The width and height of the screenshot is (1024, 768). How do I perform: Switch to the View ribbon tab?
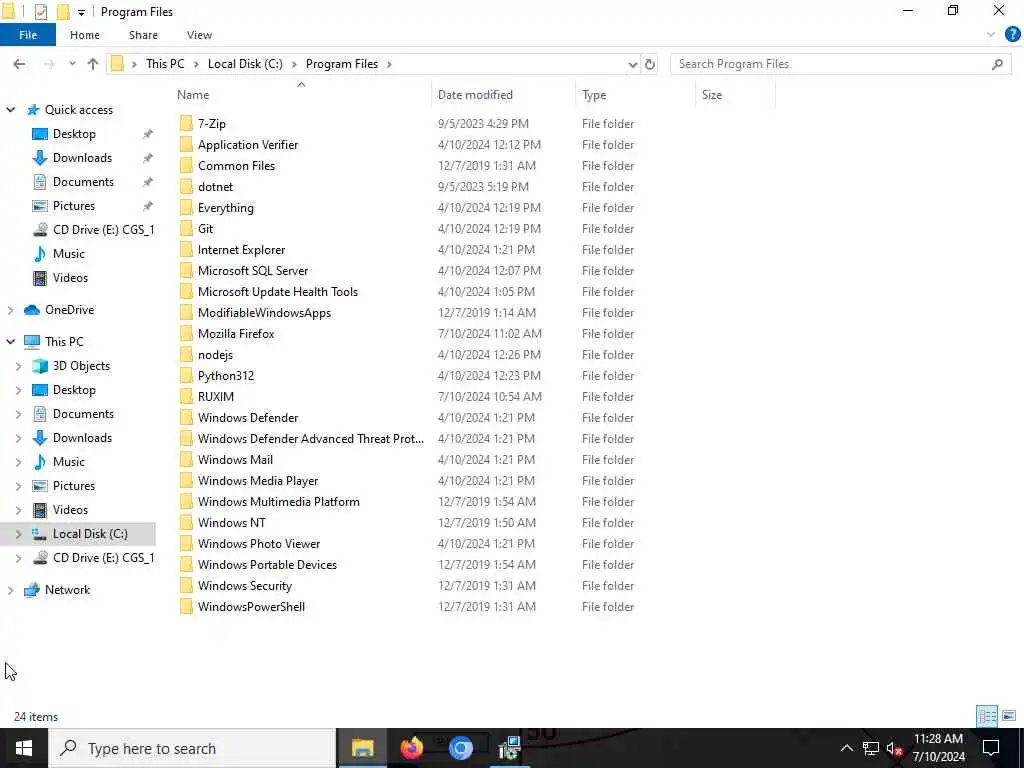pos(199,35)
